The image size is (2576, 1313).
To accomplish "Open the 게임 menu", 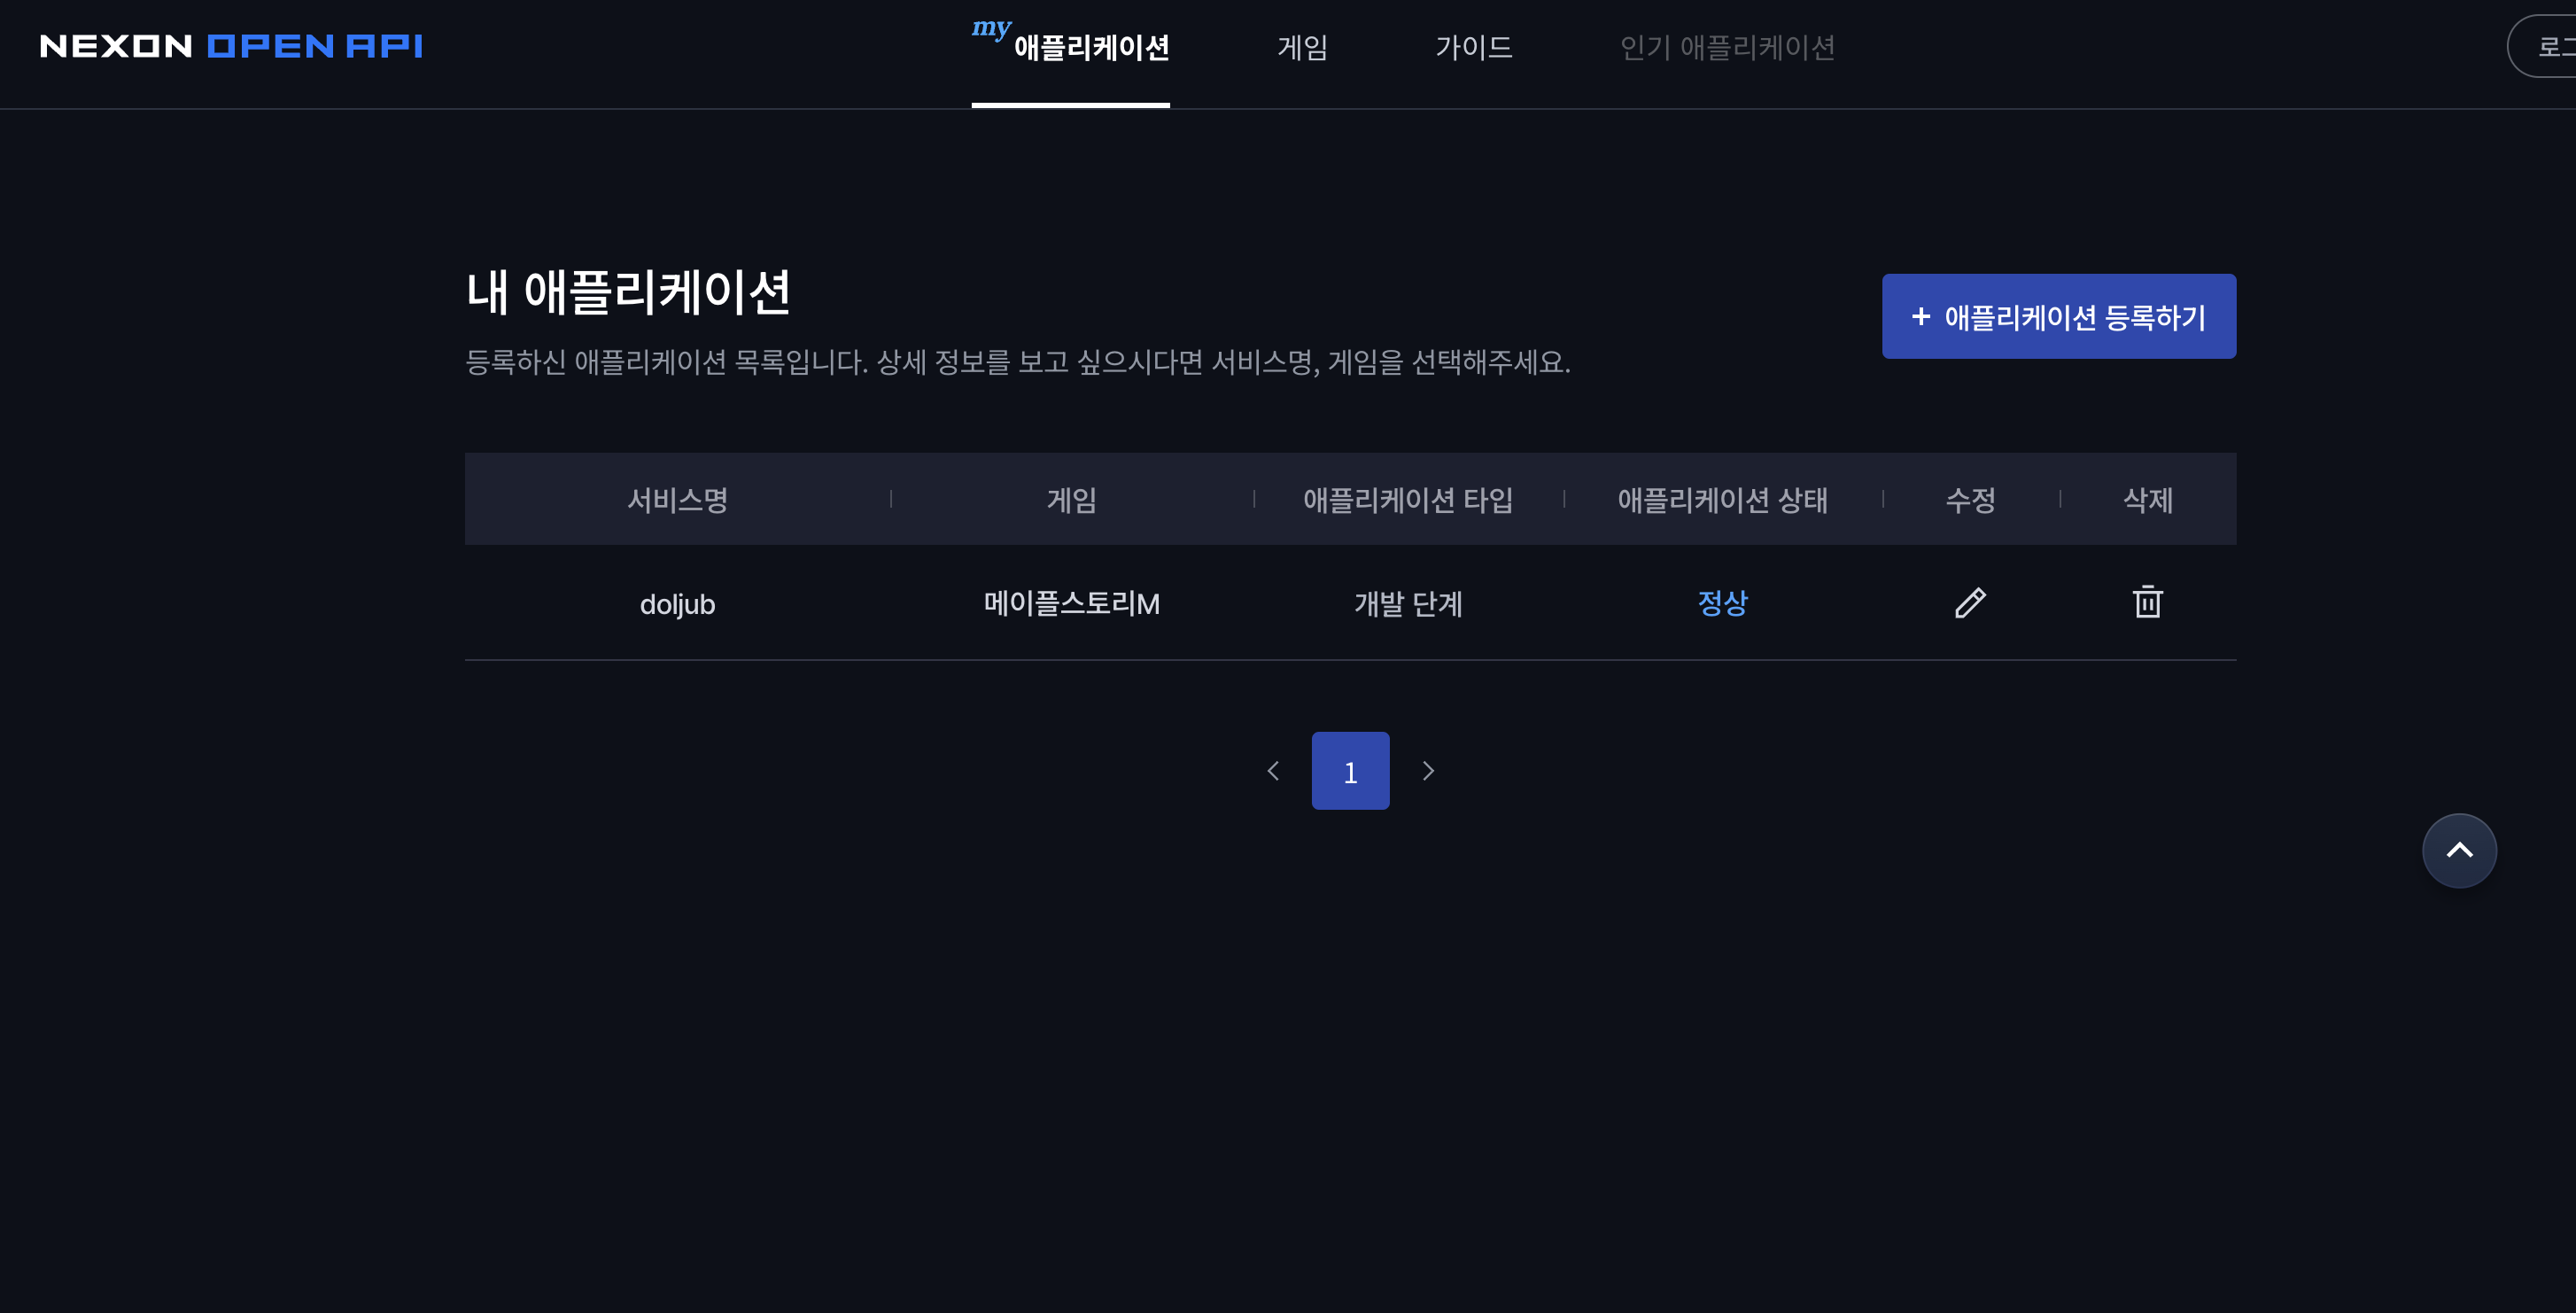I will pyautogui.click(x=1302, y=47).
